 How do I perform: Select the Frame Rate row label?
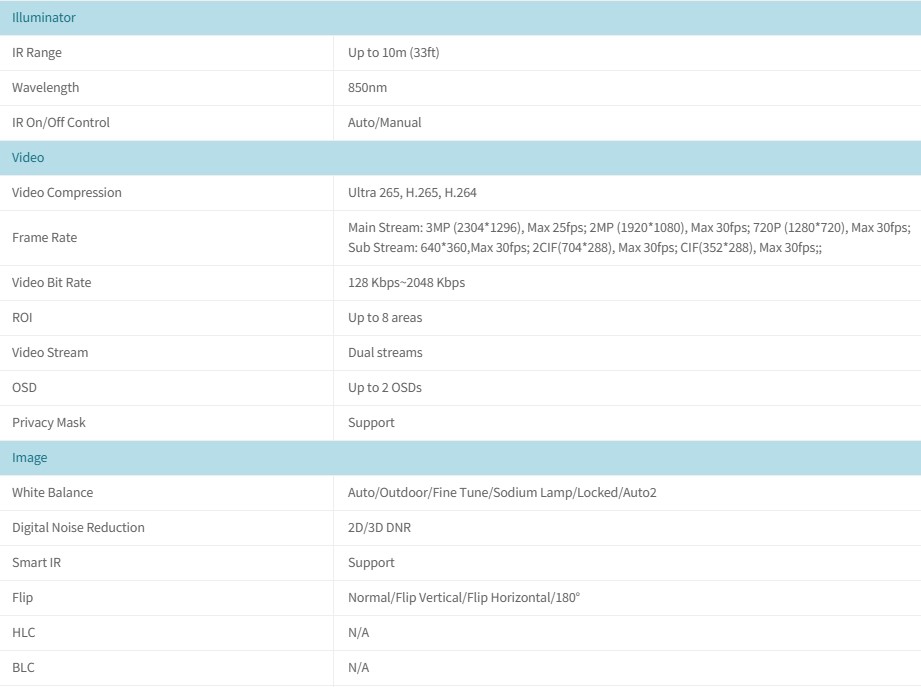(44, 238)
